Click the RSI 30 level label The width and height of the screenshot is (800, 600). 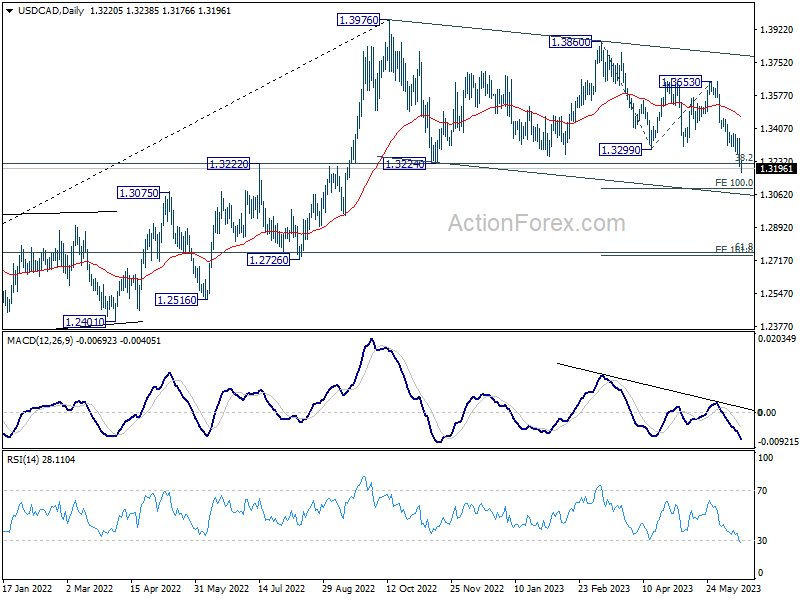click(762, 540)
